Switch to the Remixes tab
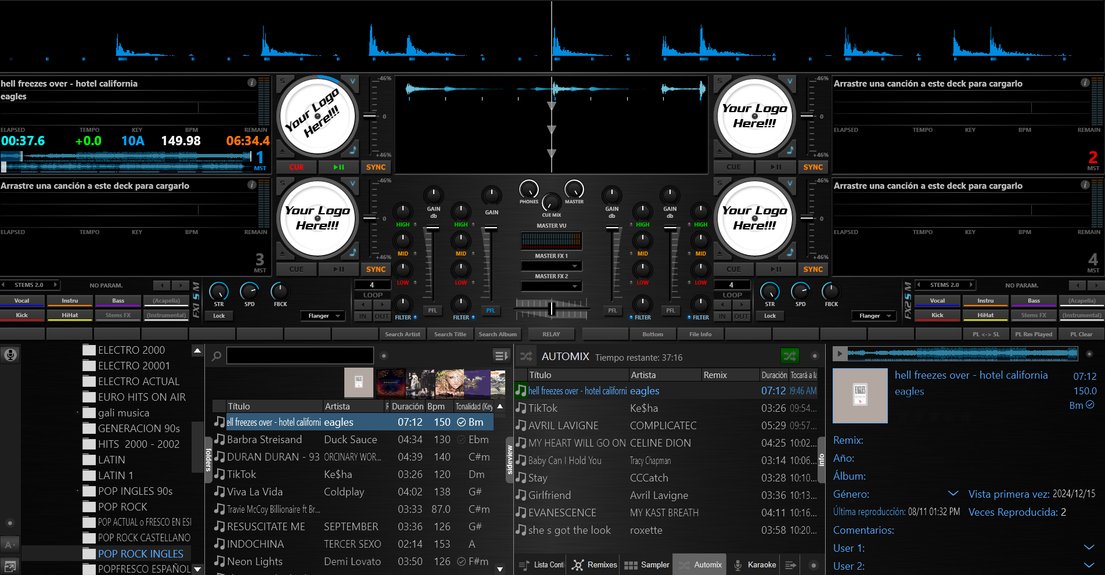 pos(595,564)
